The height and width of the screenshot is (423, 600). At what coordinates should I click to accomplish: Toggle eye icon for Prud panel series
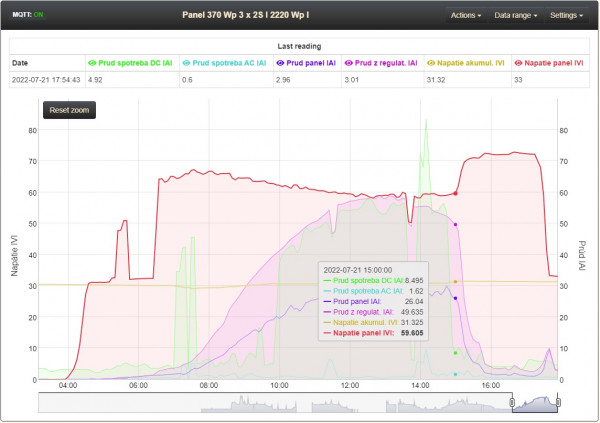pos(280,63)
